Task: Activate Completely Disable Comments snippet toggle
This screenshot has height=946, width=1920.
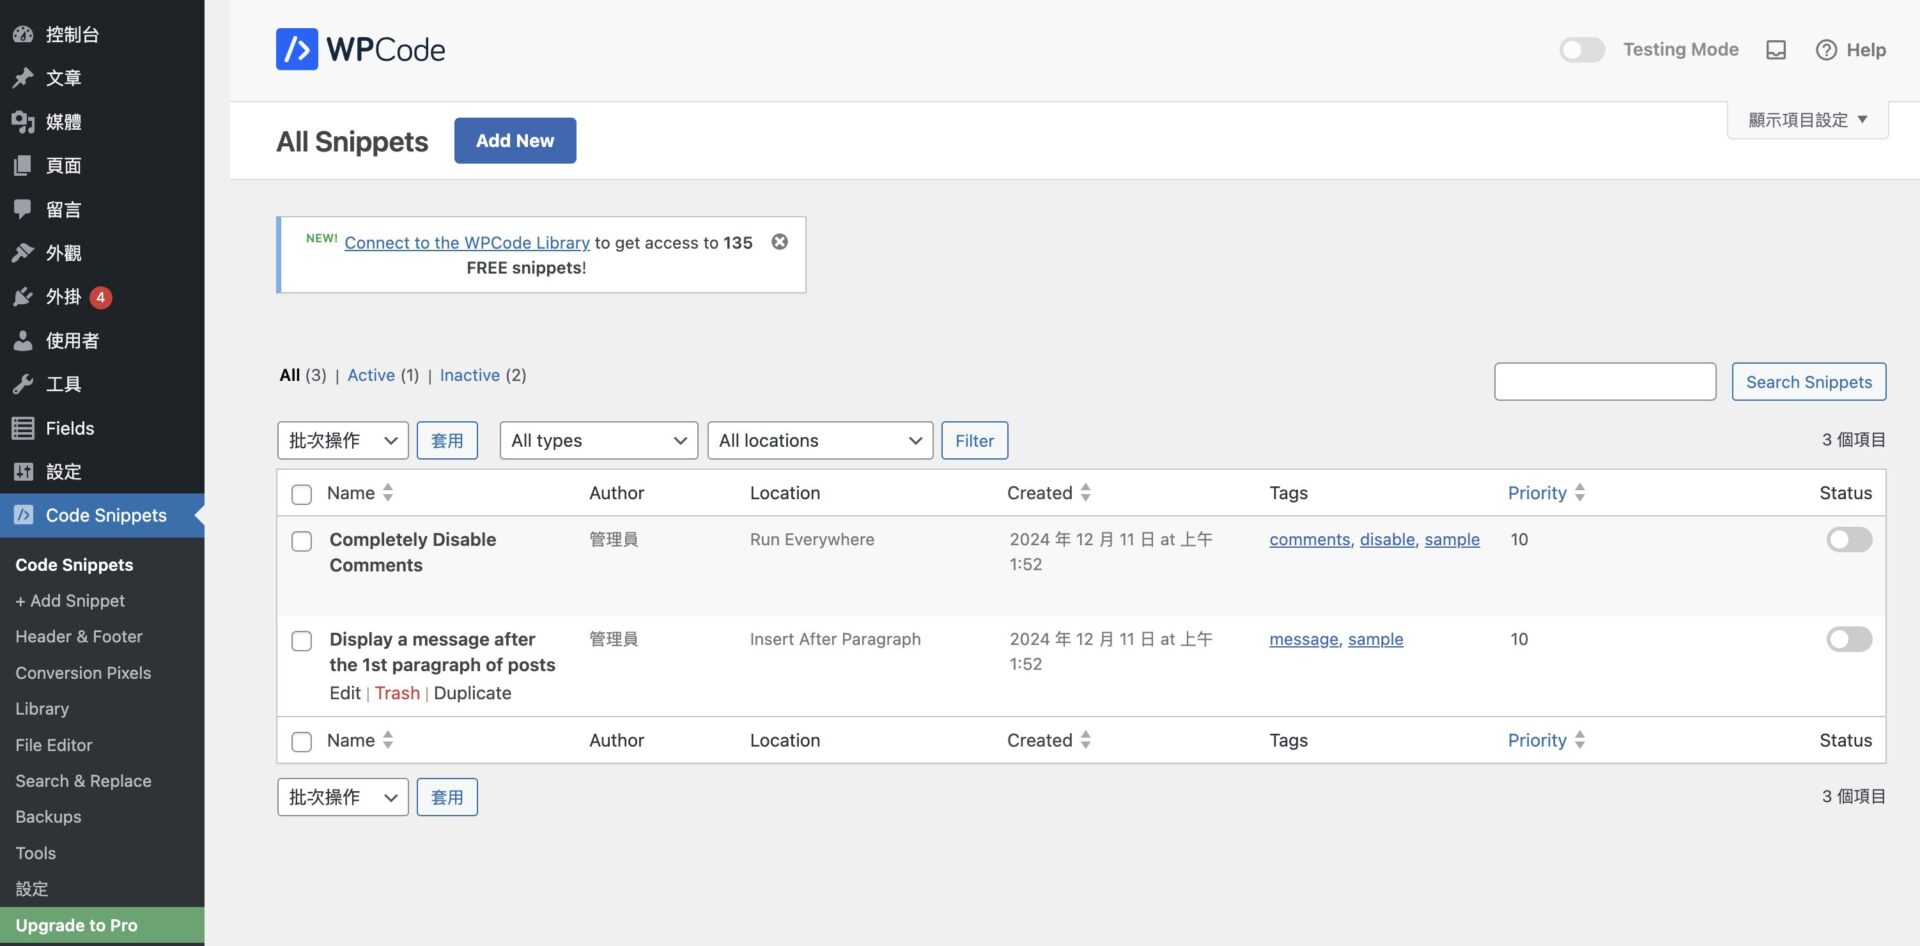Action: tap(1849, 540)
